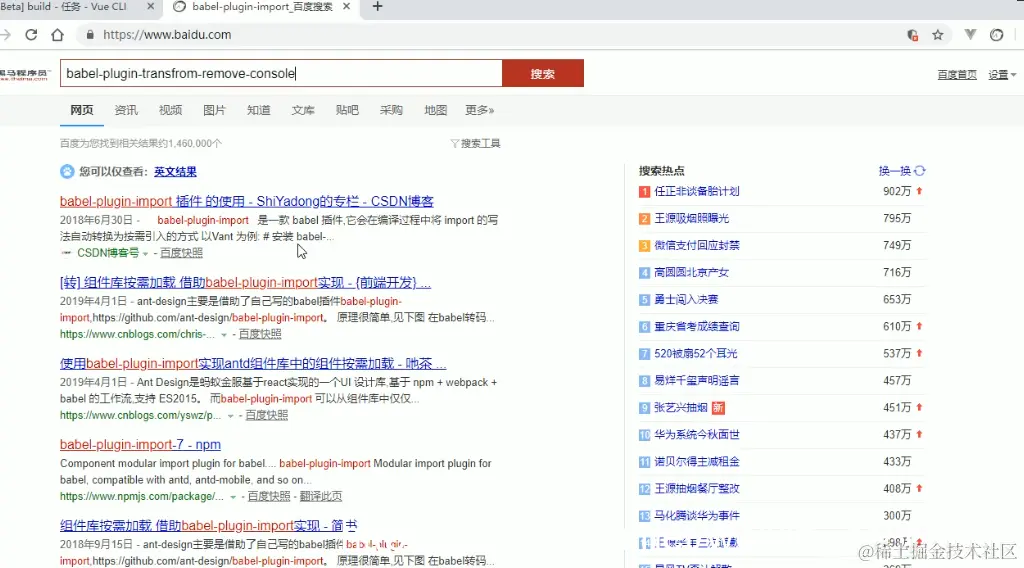The height and width of the screenshot is (568, 1024).
Task: Open the babel-plugin-import-7 - npm result
Action: 140,445
